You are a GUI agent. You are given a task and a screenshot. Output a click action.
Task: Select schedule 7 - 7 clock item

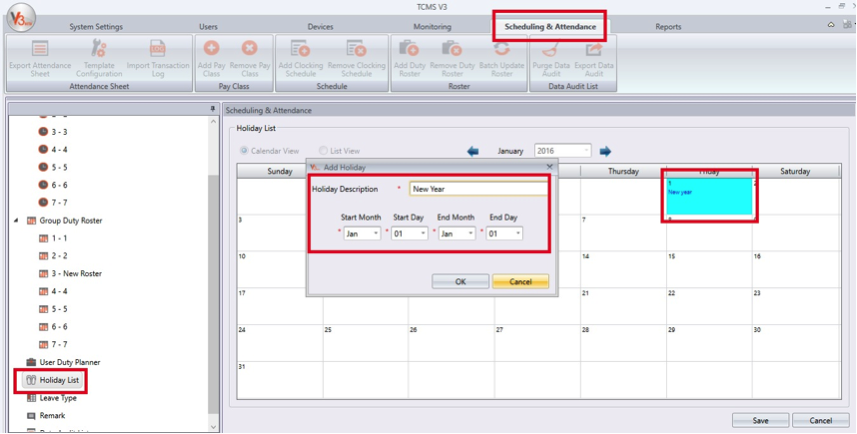[53, 202]
